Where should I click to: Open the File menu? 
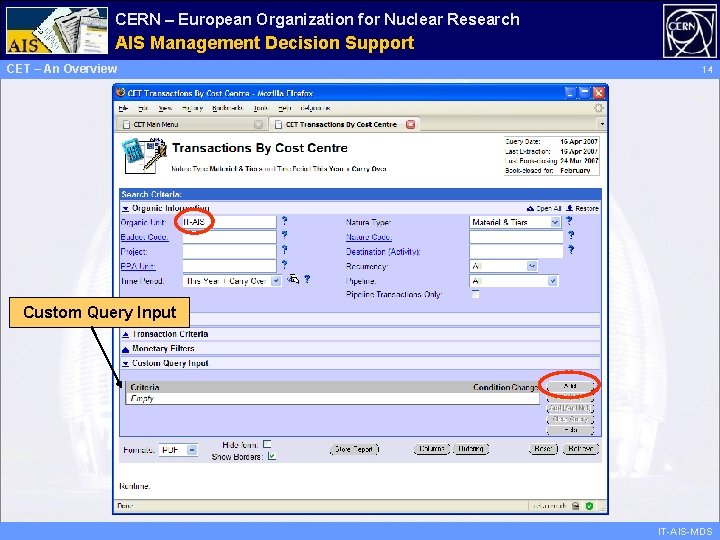click(123, 108)
